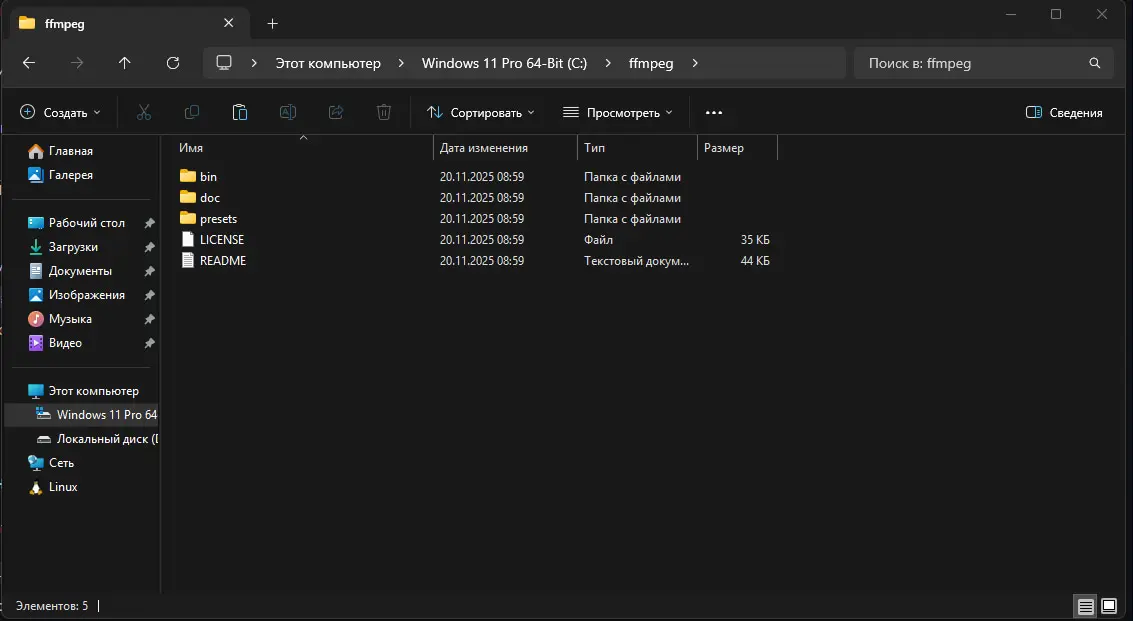Open the Создать dropdown
Viewport: 1133px width, 621px height.
coord(60,113)
